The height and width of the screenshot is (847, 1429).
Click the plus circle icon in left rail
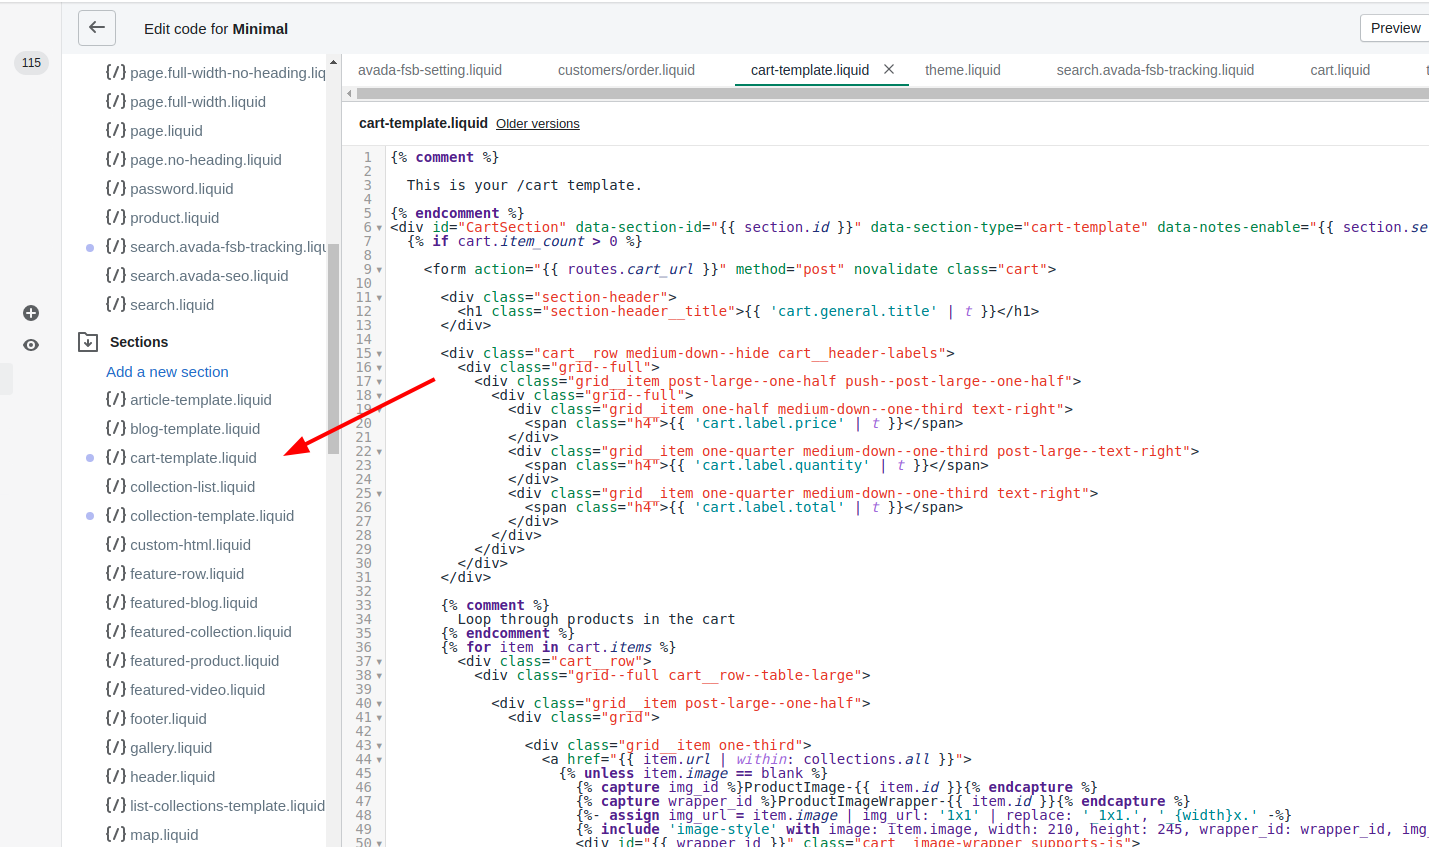tap(31, 313)
